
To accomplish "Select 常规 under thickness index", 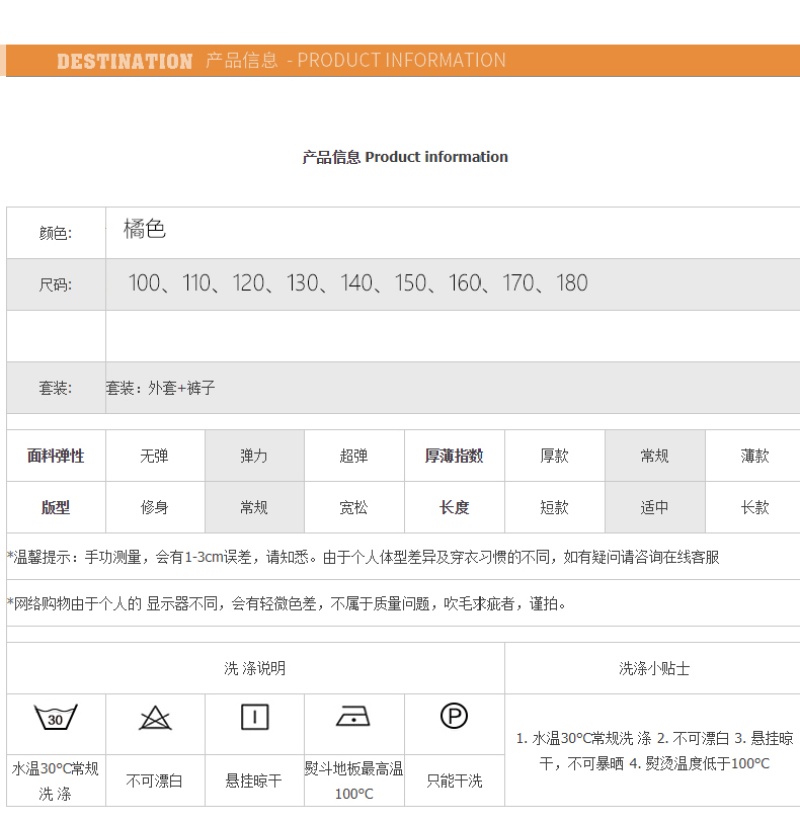I will pos(654,456).
